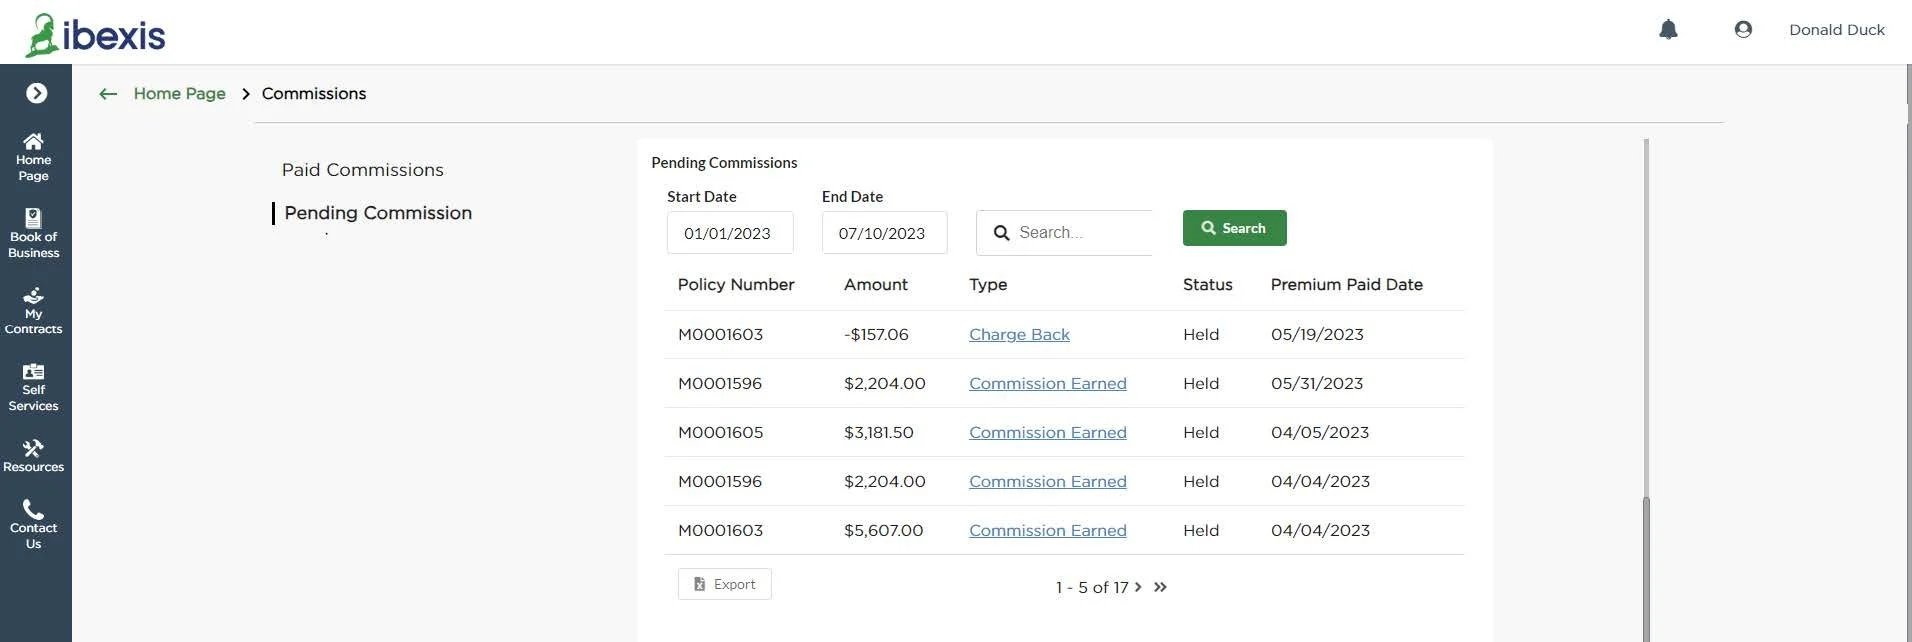Open Commission Earned link for $3,181.50

[1047, 433]
